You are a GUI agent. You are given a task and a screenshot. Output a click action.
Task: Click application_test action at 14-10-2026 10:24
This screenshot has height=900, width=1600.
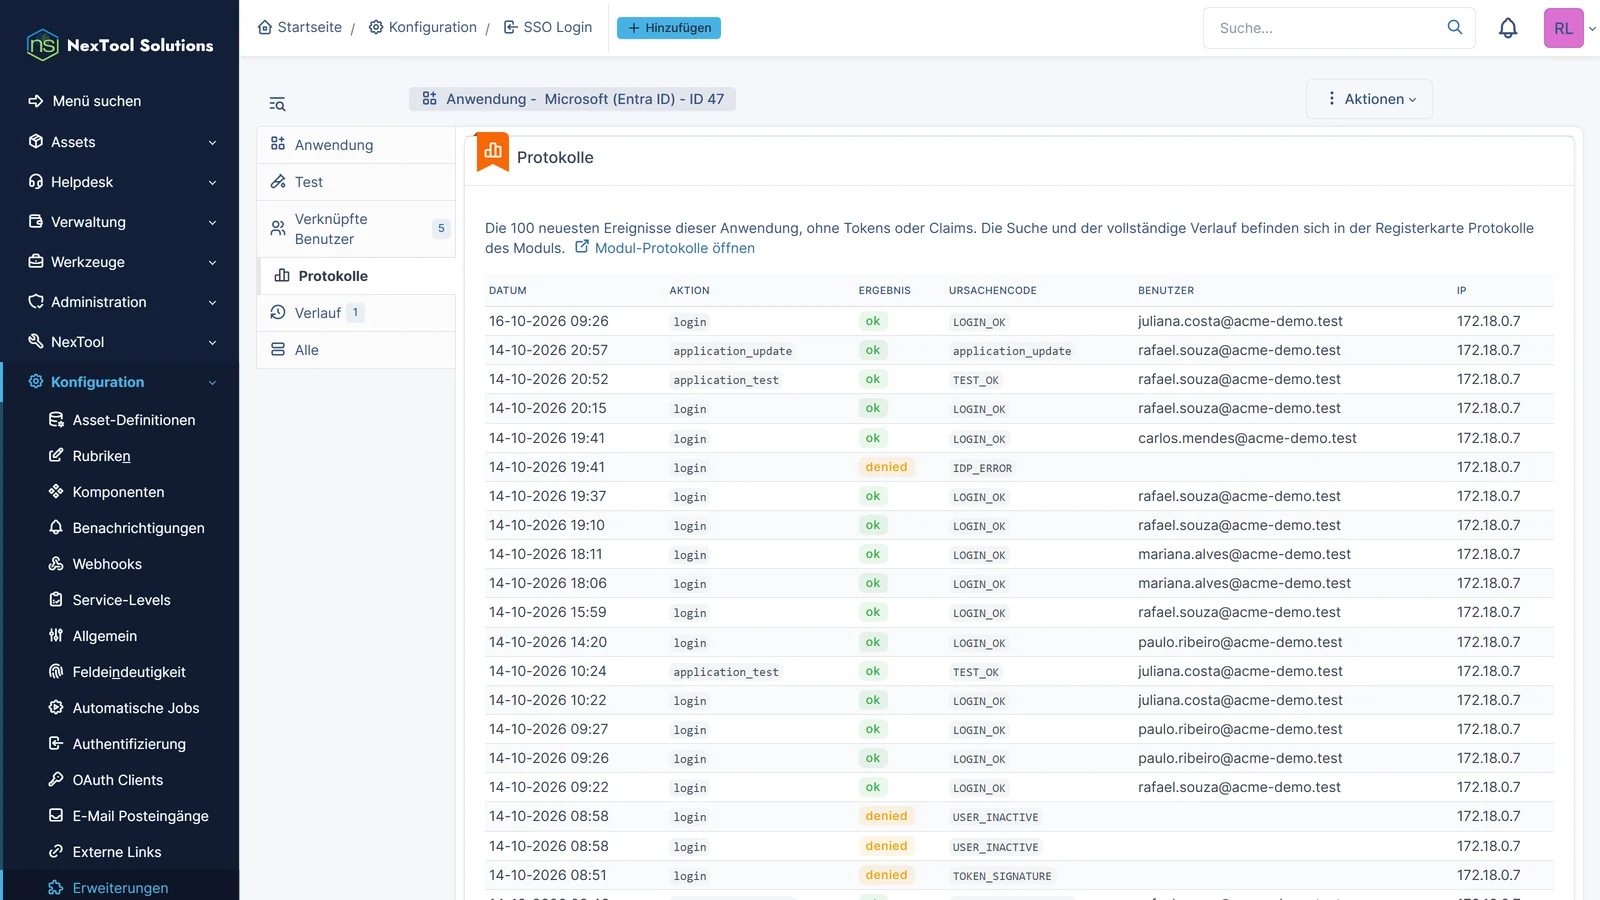(726, 672)
